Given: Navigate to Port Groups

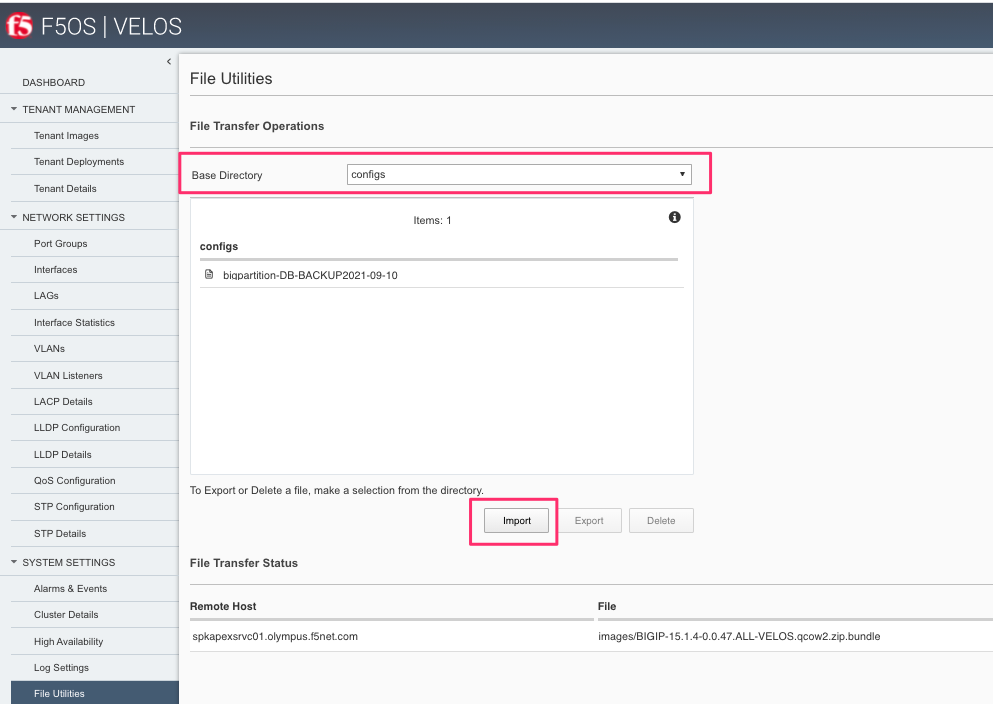Looking at the screenshot, I should tap(61, 244).
